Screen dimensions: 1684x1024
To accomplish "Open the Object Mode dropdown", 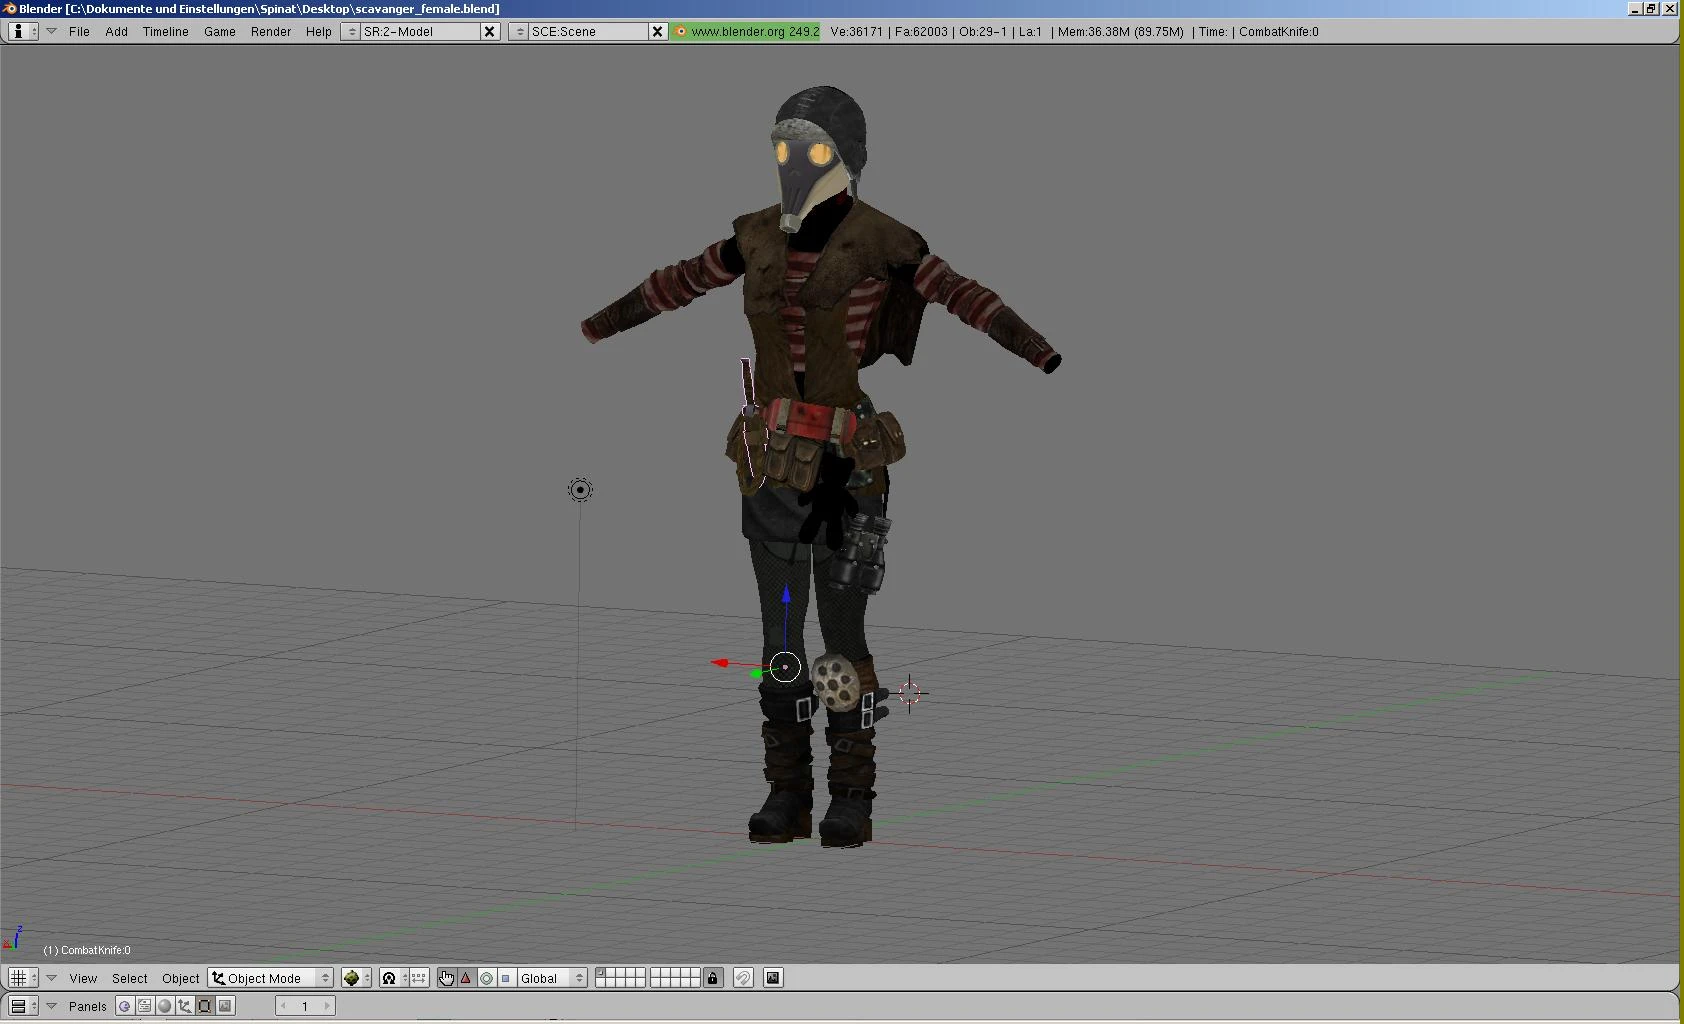I will tap(270, 978).
